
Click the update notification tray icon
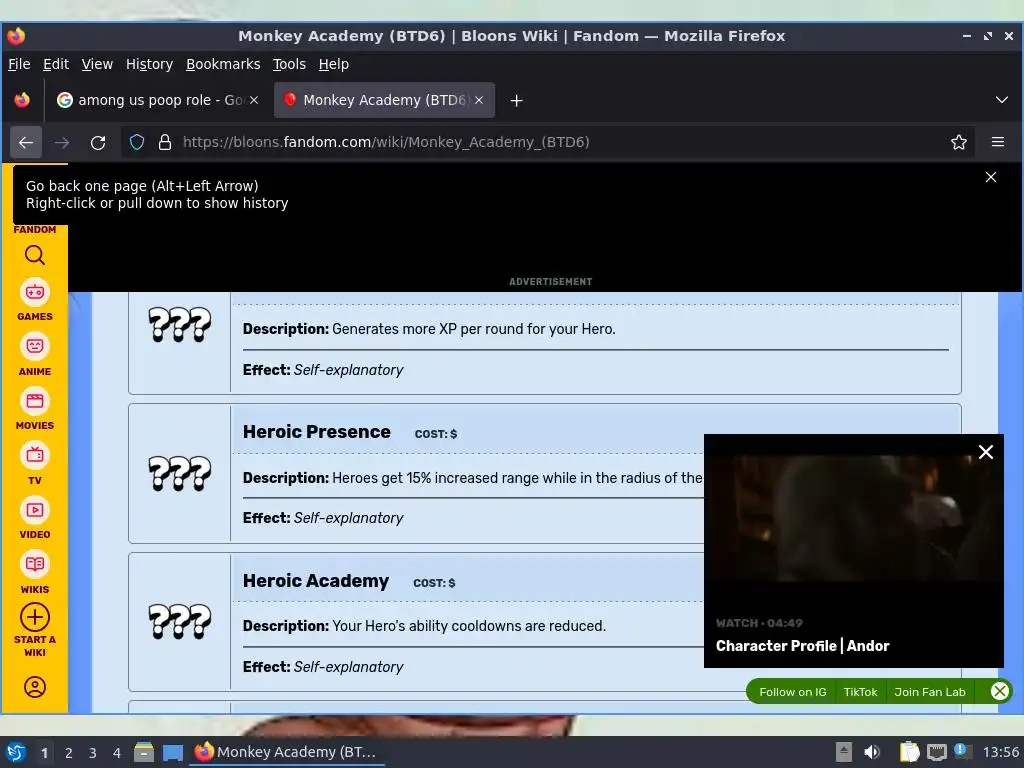point(962,752)
